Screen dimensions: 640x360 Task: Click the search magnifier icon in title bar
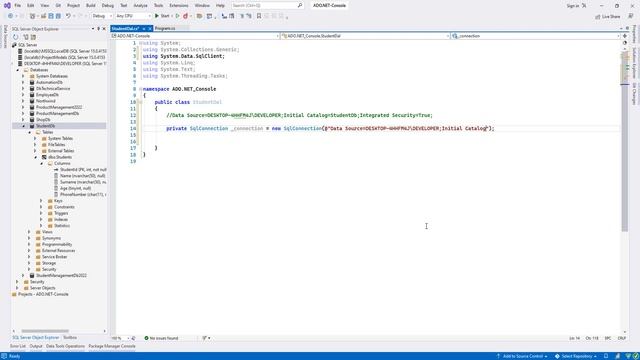coord(300,5)
